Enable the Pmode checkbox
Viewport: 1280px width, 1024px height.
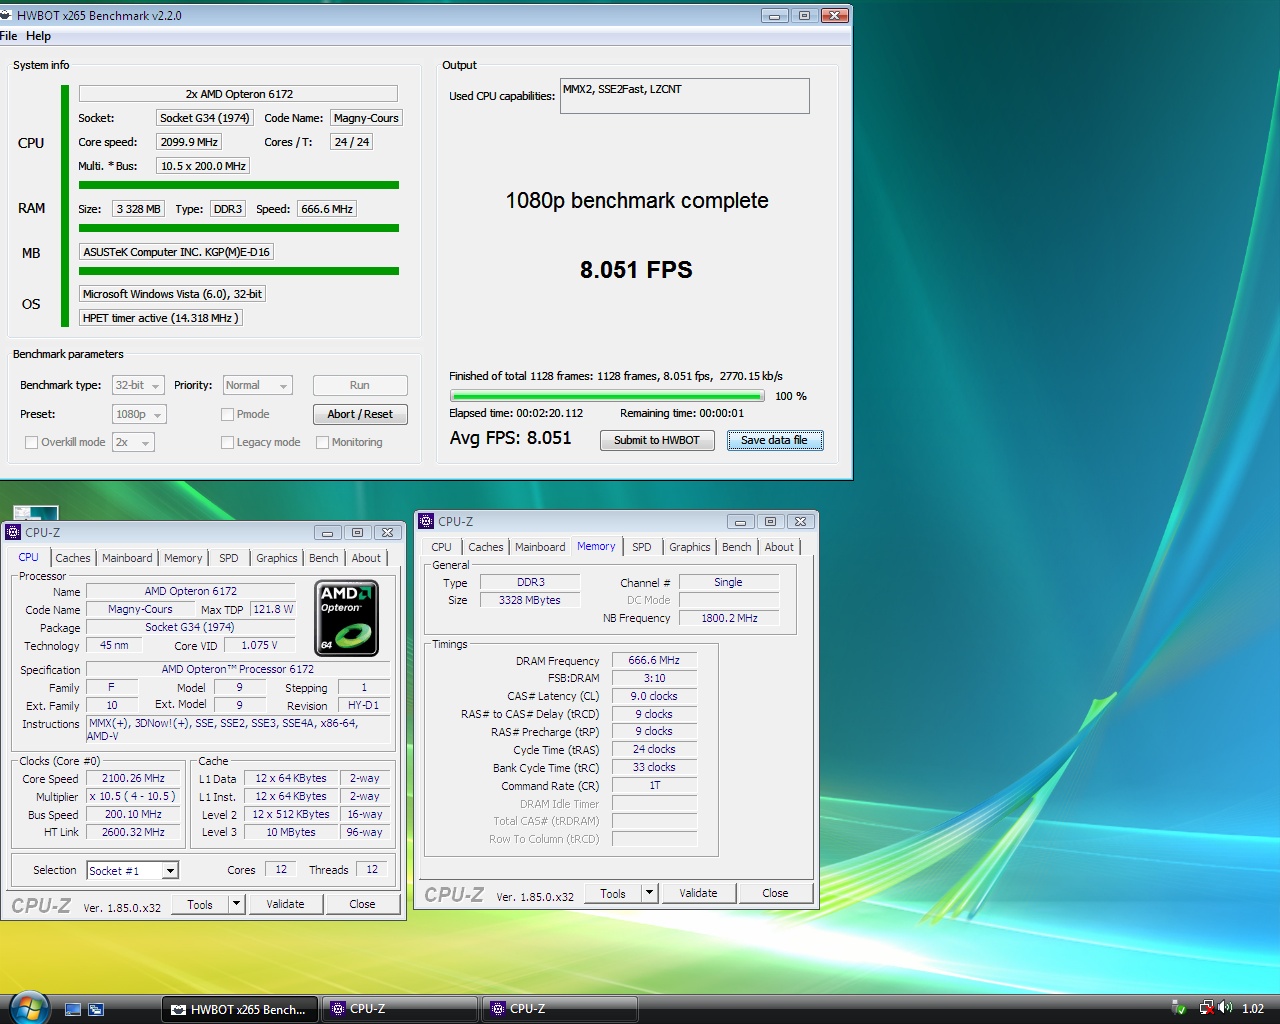coord(227,414)
